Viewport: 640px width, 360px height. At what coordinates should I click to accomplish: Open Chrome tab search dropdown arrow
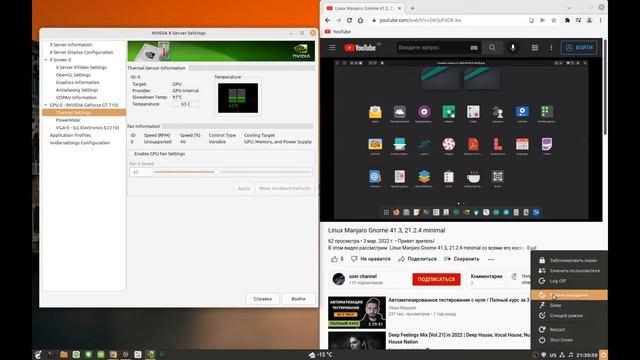point(569,8)
